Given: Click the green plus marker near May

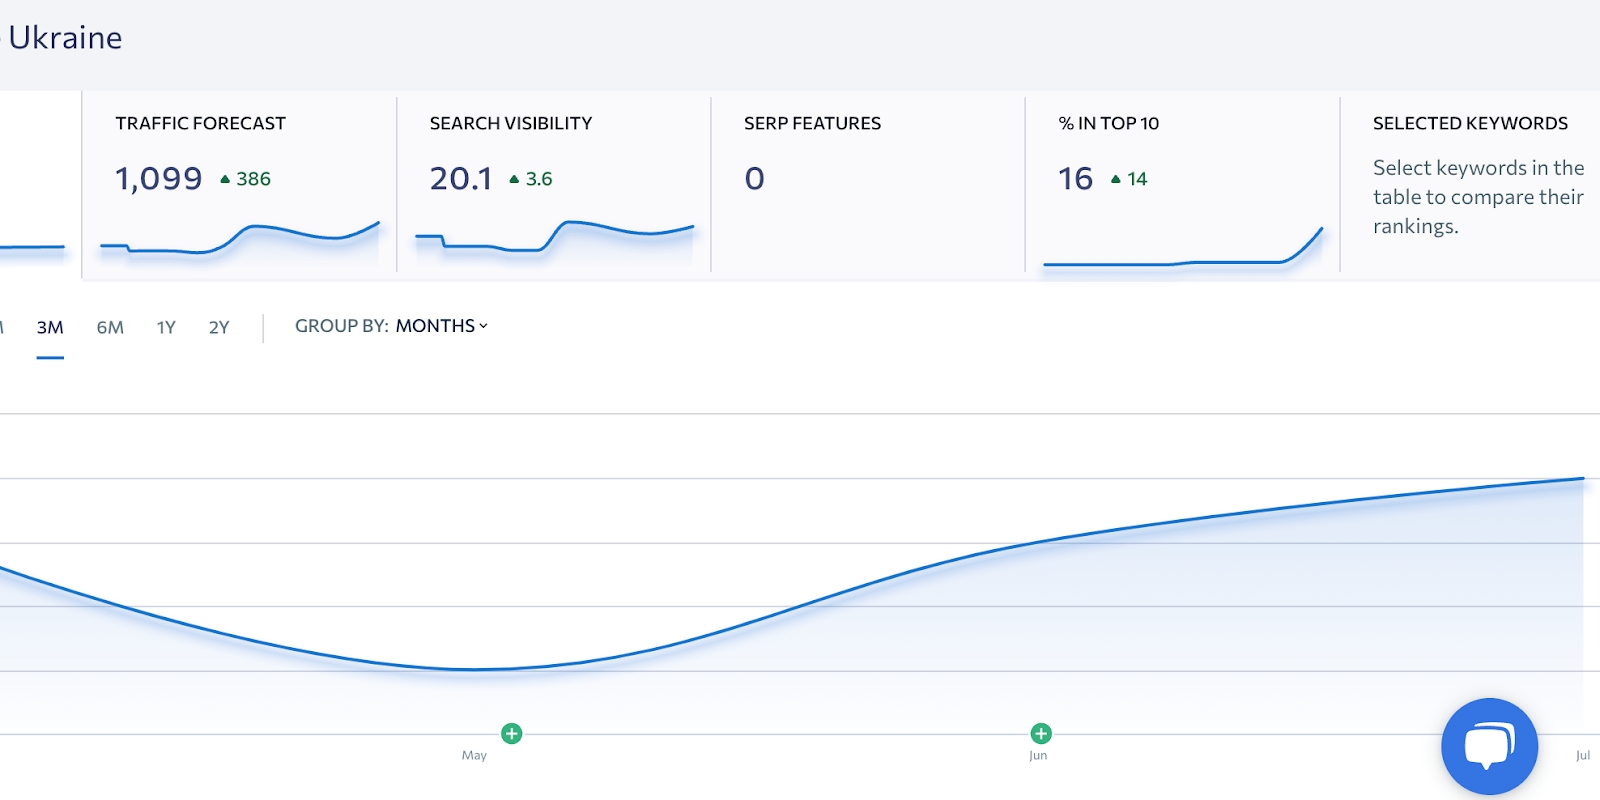Looking at the screenshot, I should [x=512, y=734].
